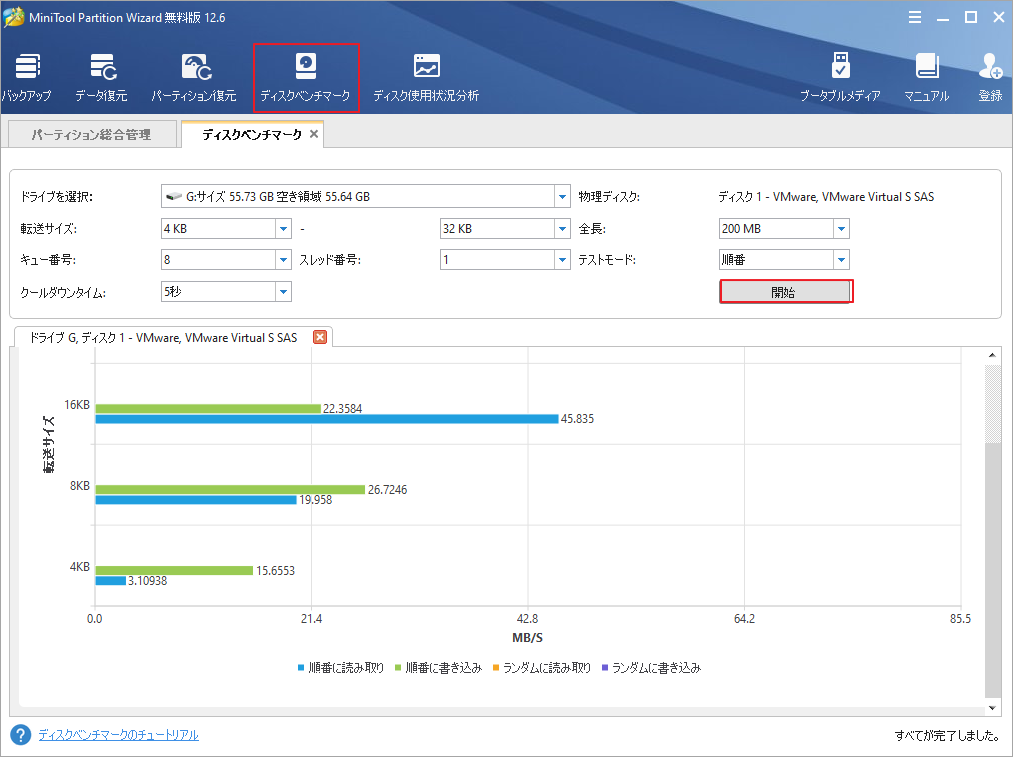Click the ドライブを選択 label
Screen dimensions: 1013x757
click(57, 196)
